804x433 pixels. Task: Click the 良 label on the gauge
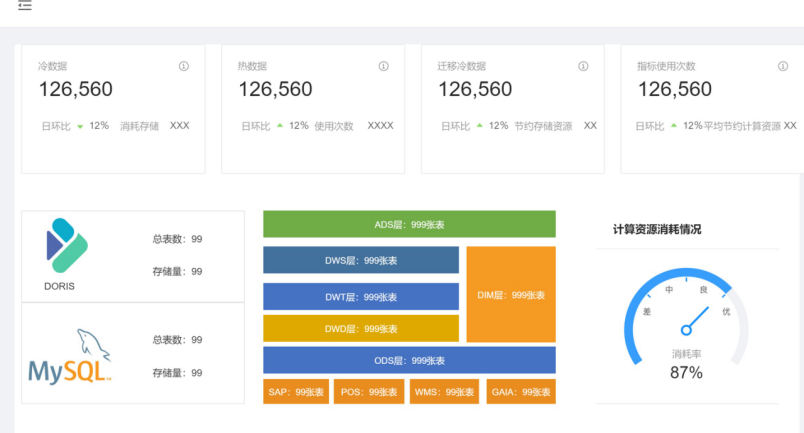coord(704,290)
